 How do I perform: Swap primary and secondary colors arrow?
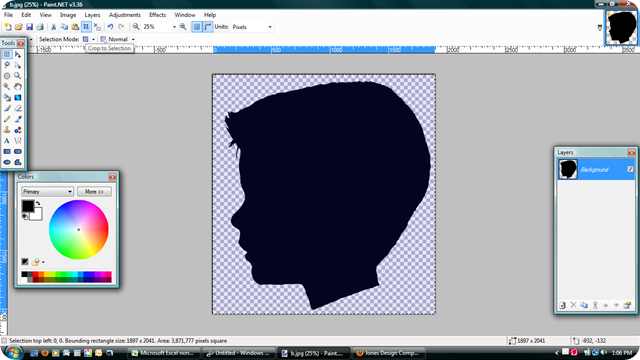[38, 203]
